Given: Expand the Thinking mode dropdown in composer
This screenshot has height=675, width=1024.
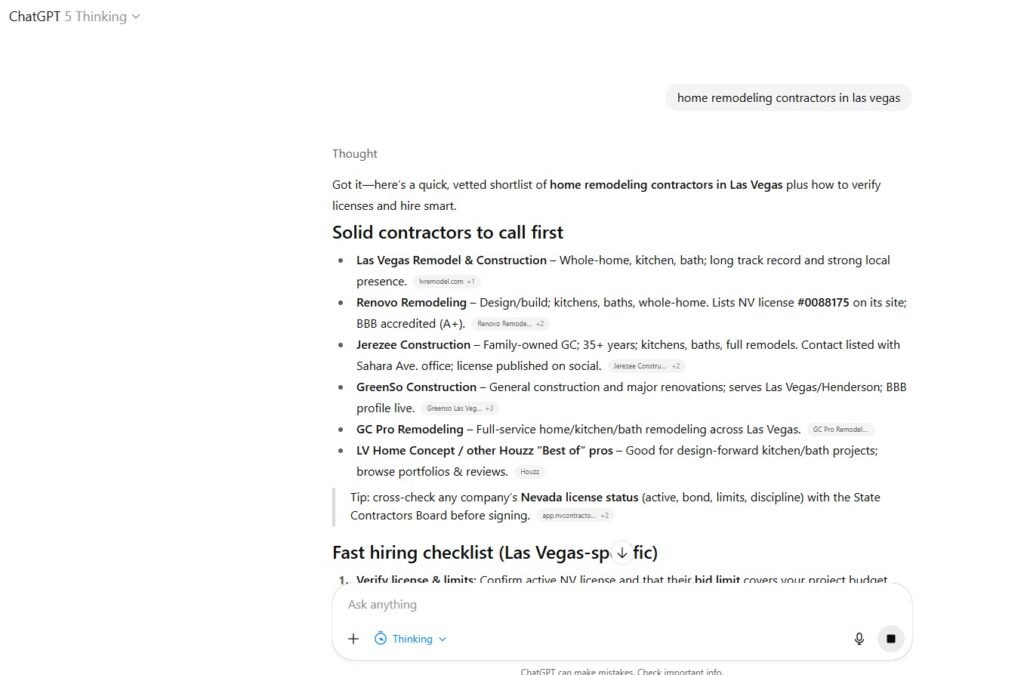Looking at the screenshot, I should [x=443, y=639].
